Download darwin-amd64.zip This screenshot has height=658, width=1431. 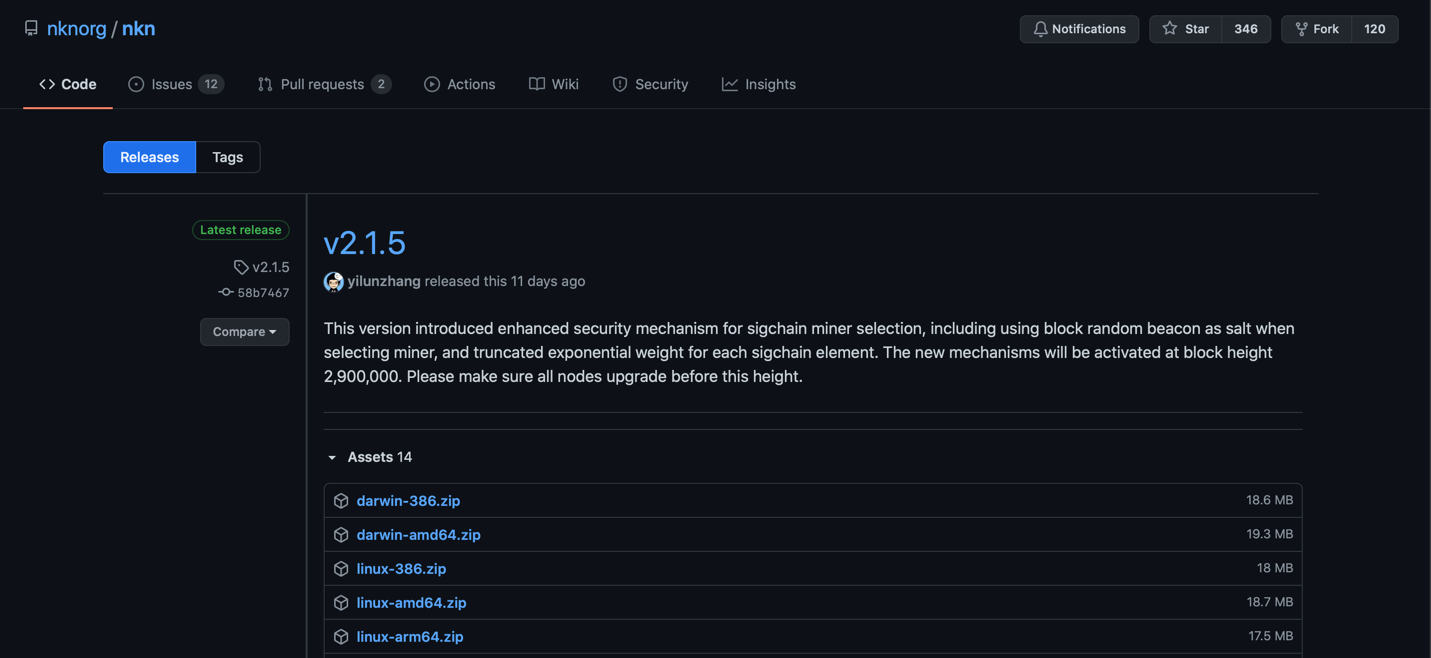tap(418, 534)
